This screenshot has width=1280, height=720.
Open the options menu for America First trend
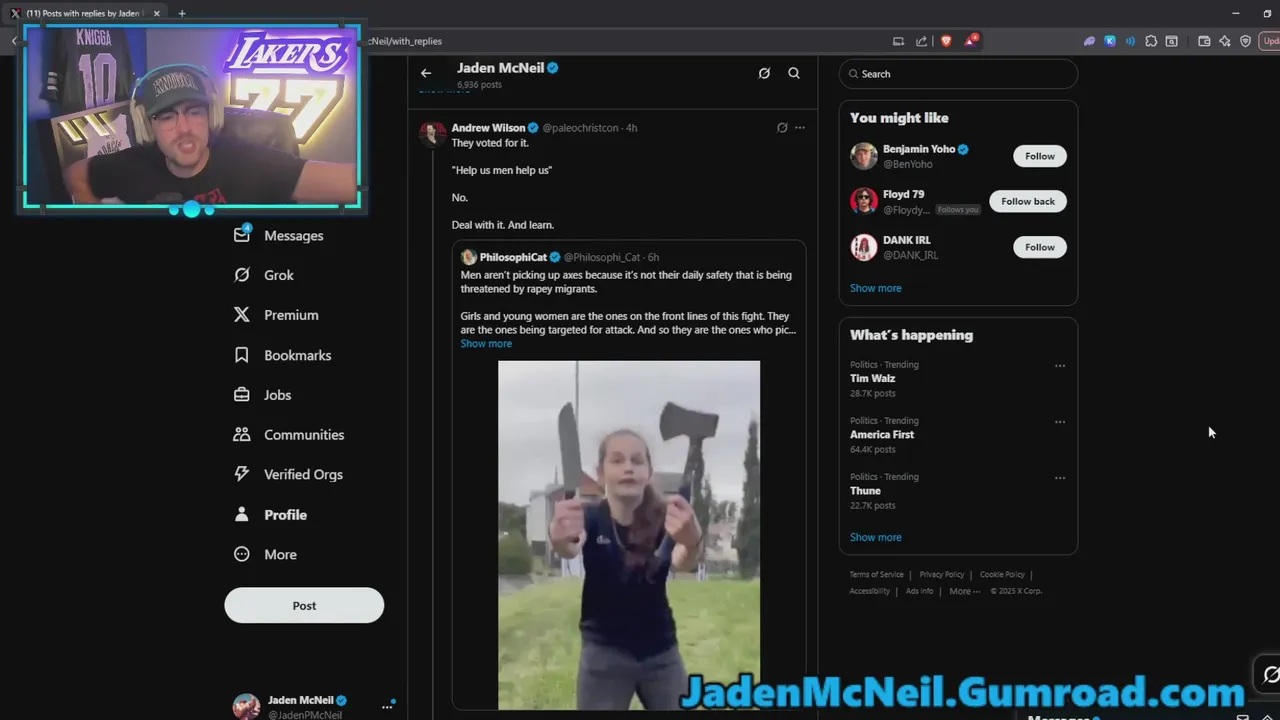[x=1060, y=422]
